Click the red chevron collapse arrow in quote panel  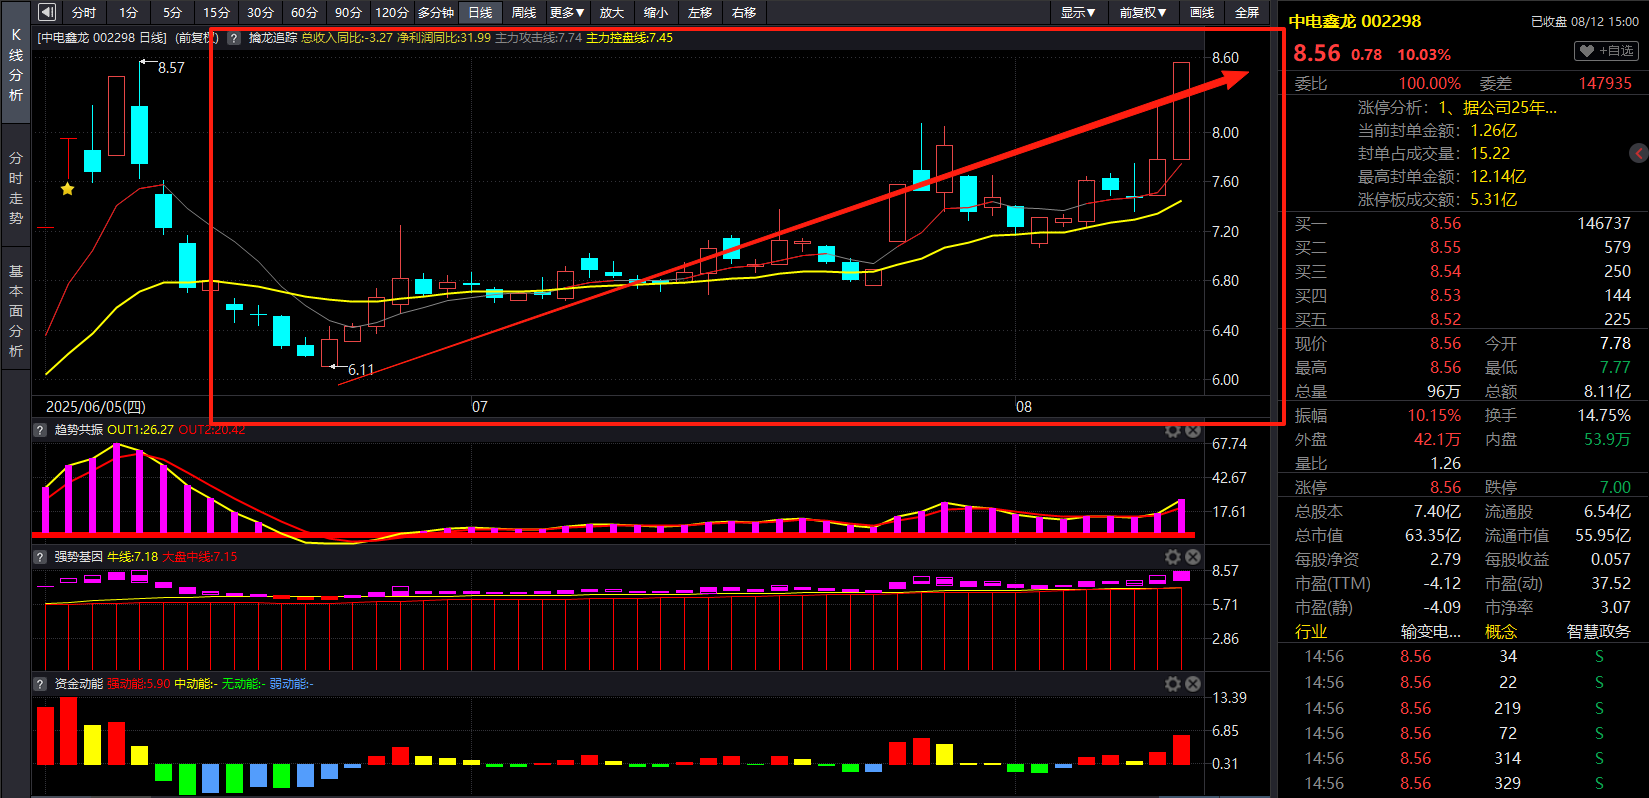point(1639,153)
